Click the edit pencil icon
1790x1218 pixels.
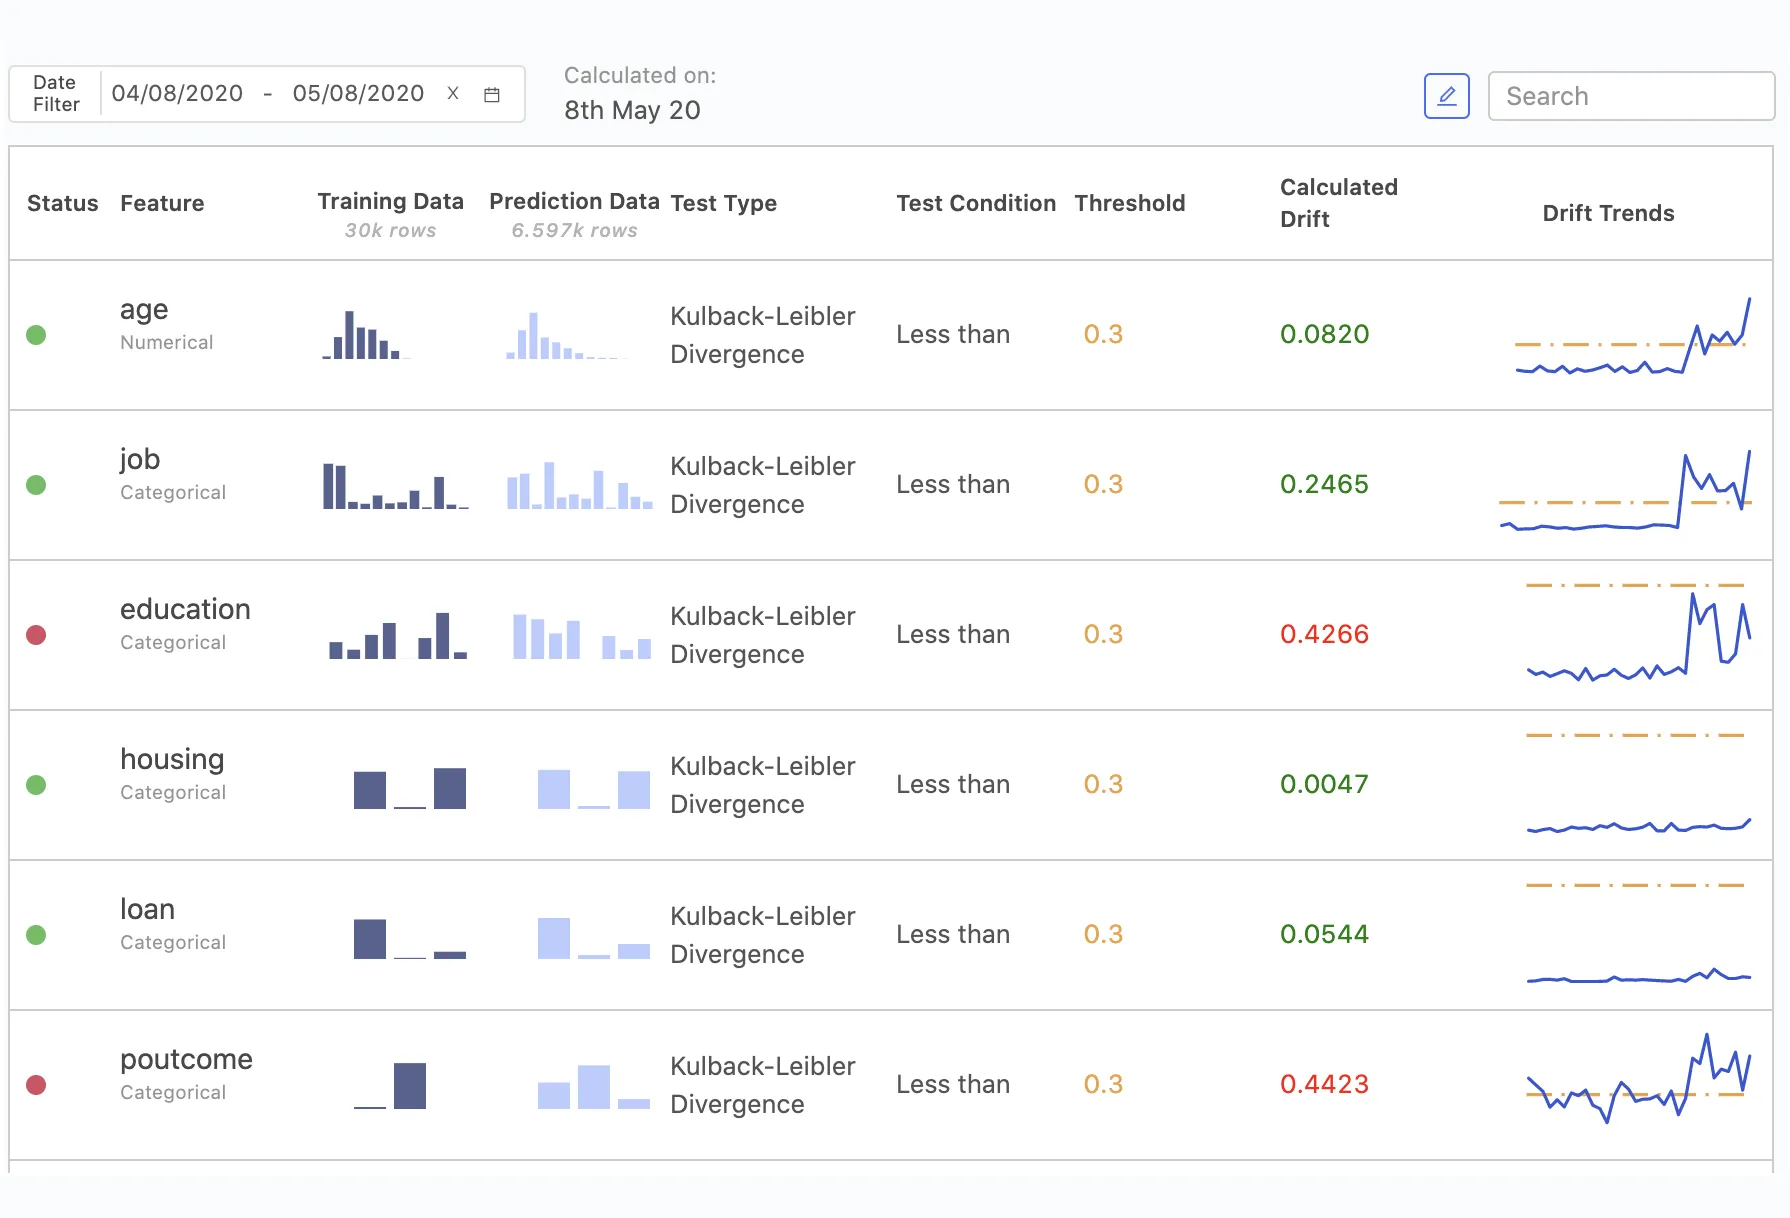(x=1446, y=96)
